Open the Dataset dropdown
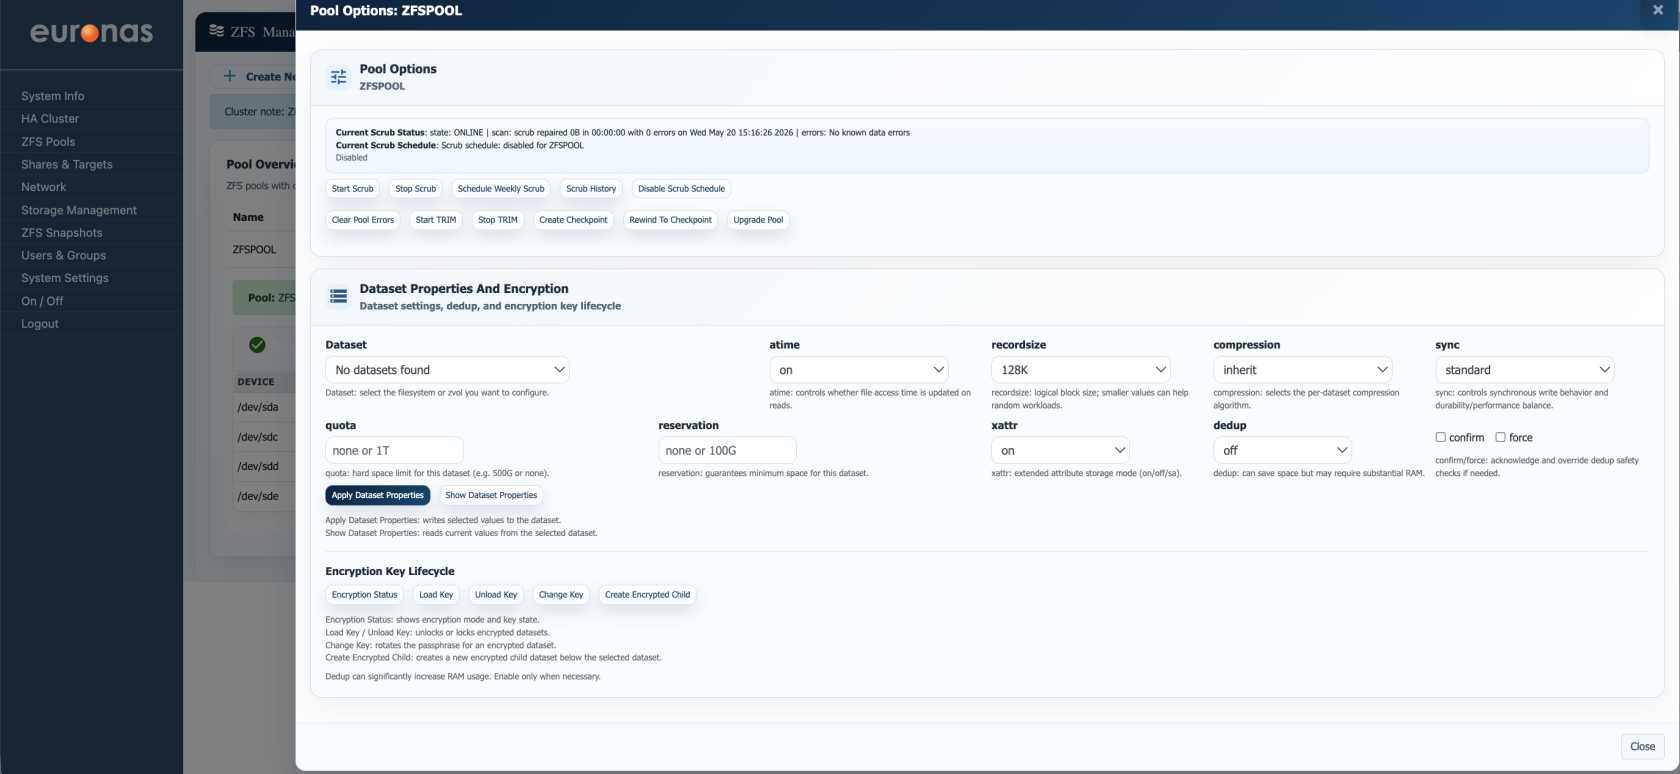The width and height of the screenshot is (1680, 774). (447, 370)
